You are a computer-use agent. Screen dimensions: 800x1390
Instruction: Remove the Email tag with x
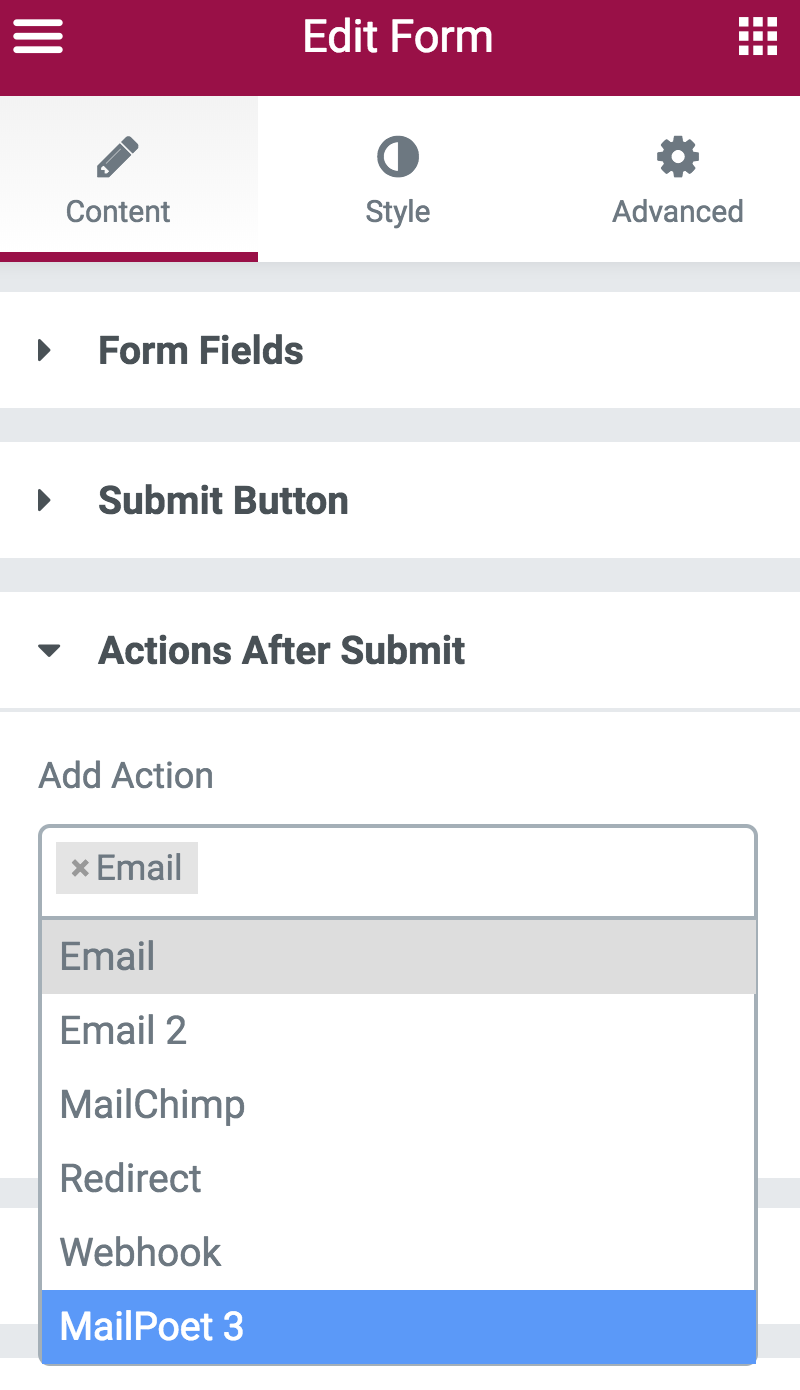click(x=80, y=868)
